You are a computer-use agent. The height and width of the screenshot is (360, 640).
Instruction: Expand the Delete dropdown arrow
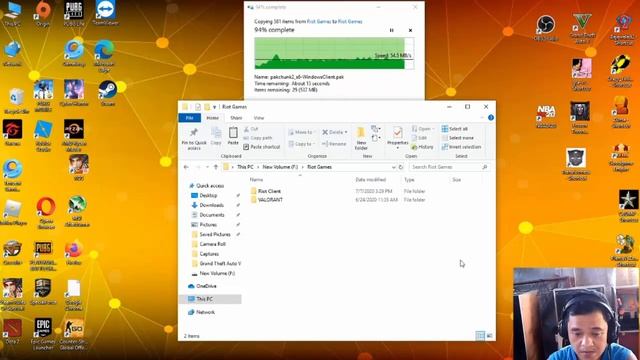[346, 132]
